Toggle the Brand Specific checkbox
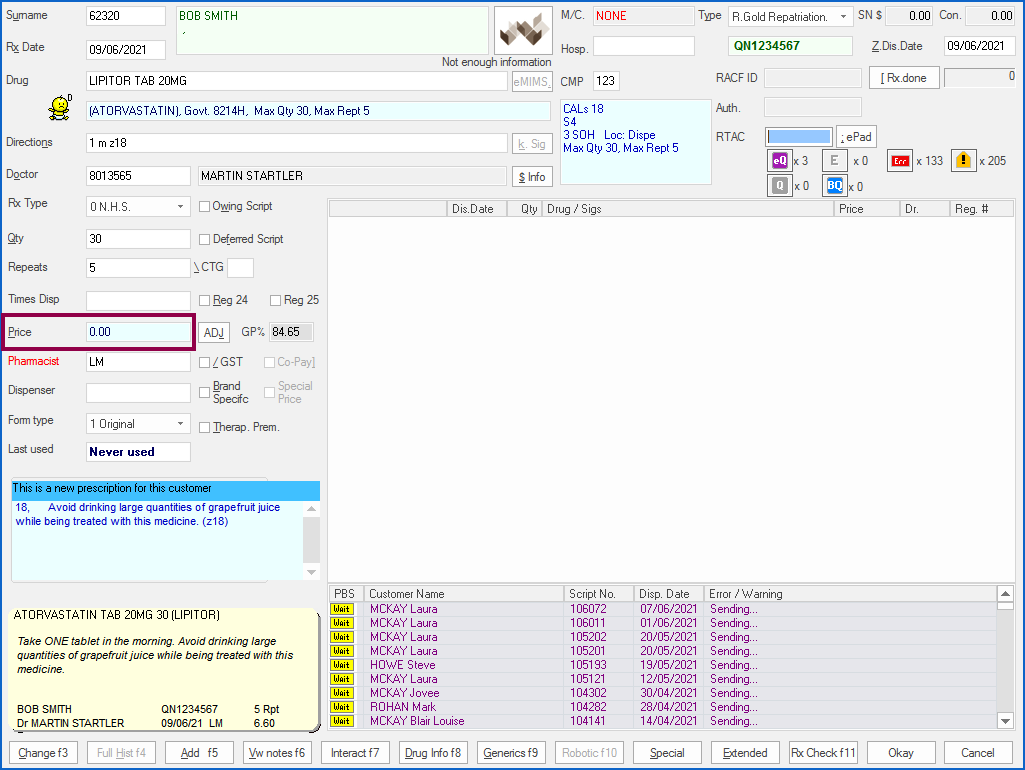 click(205, 392)
